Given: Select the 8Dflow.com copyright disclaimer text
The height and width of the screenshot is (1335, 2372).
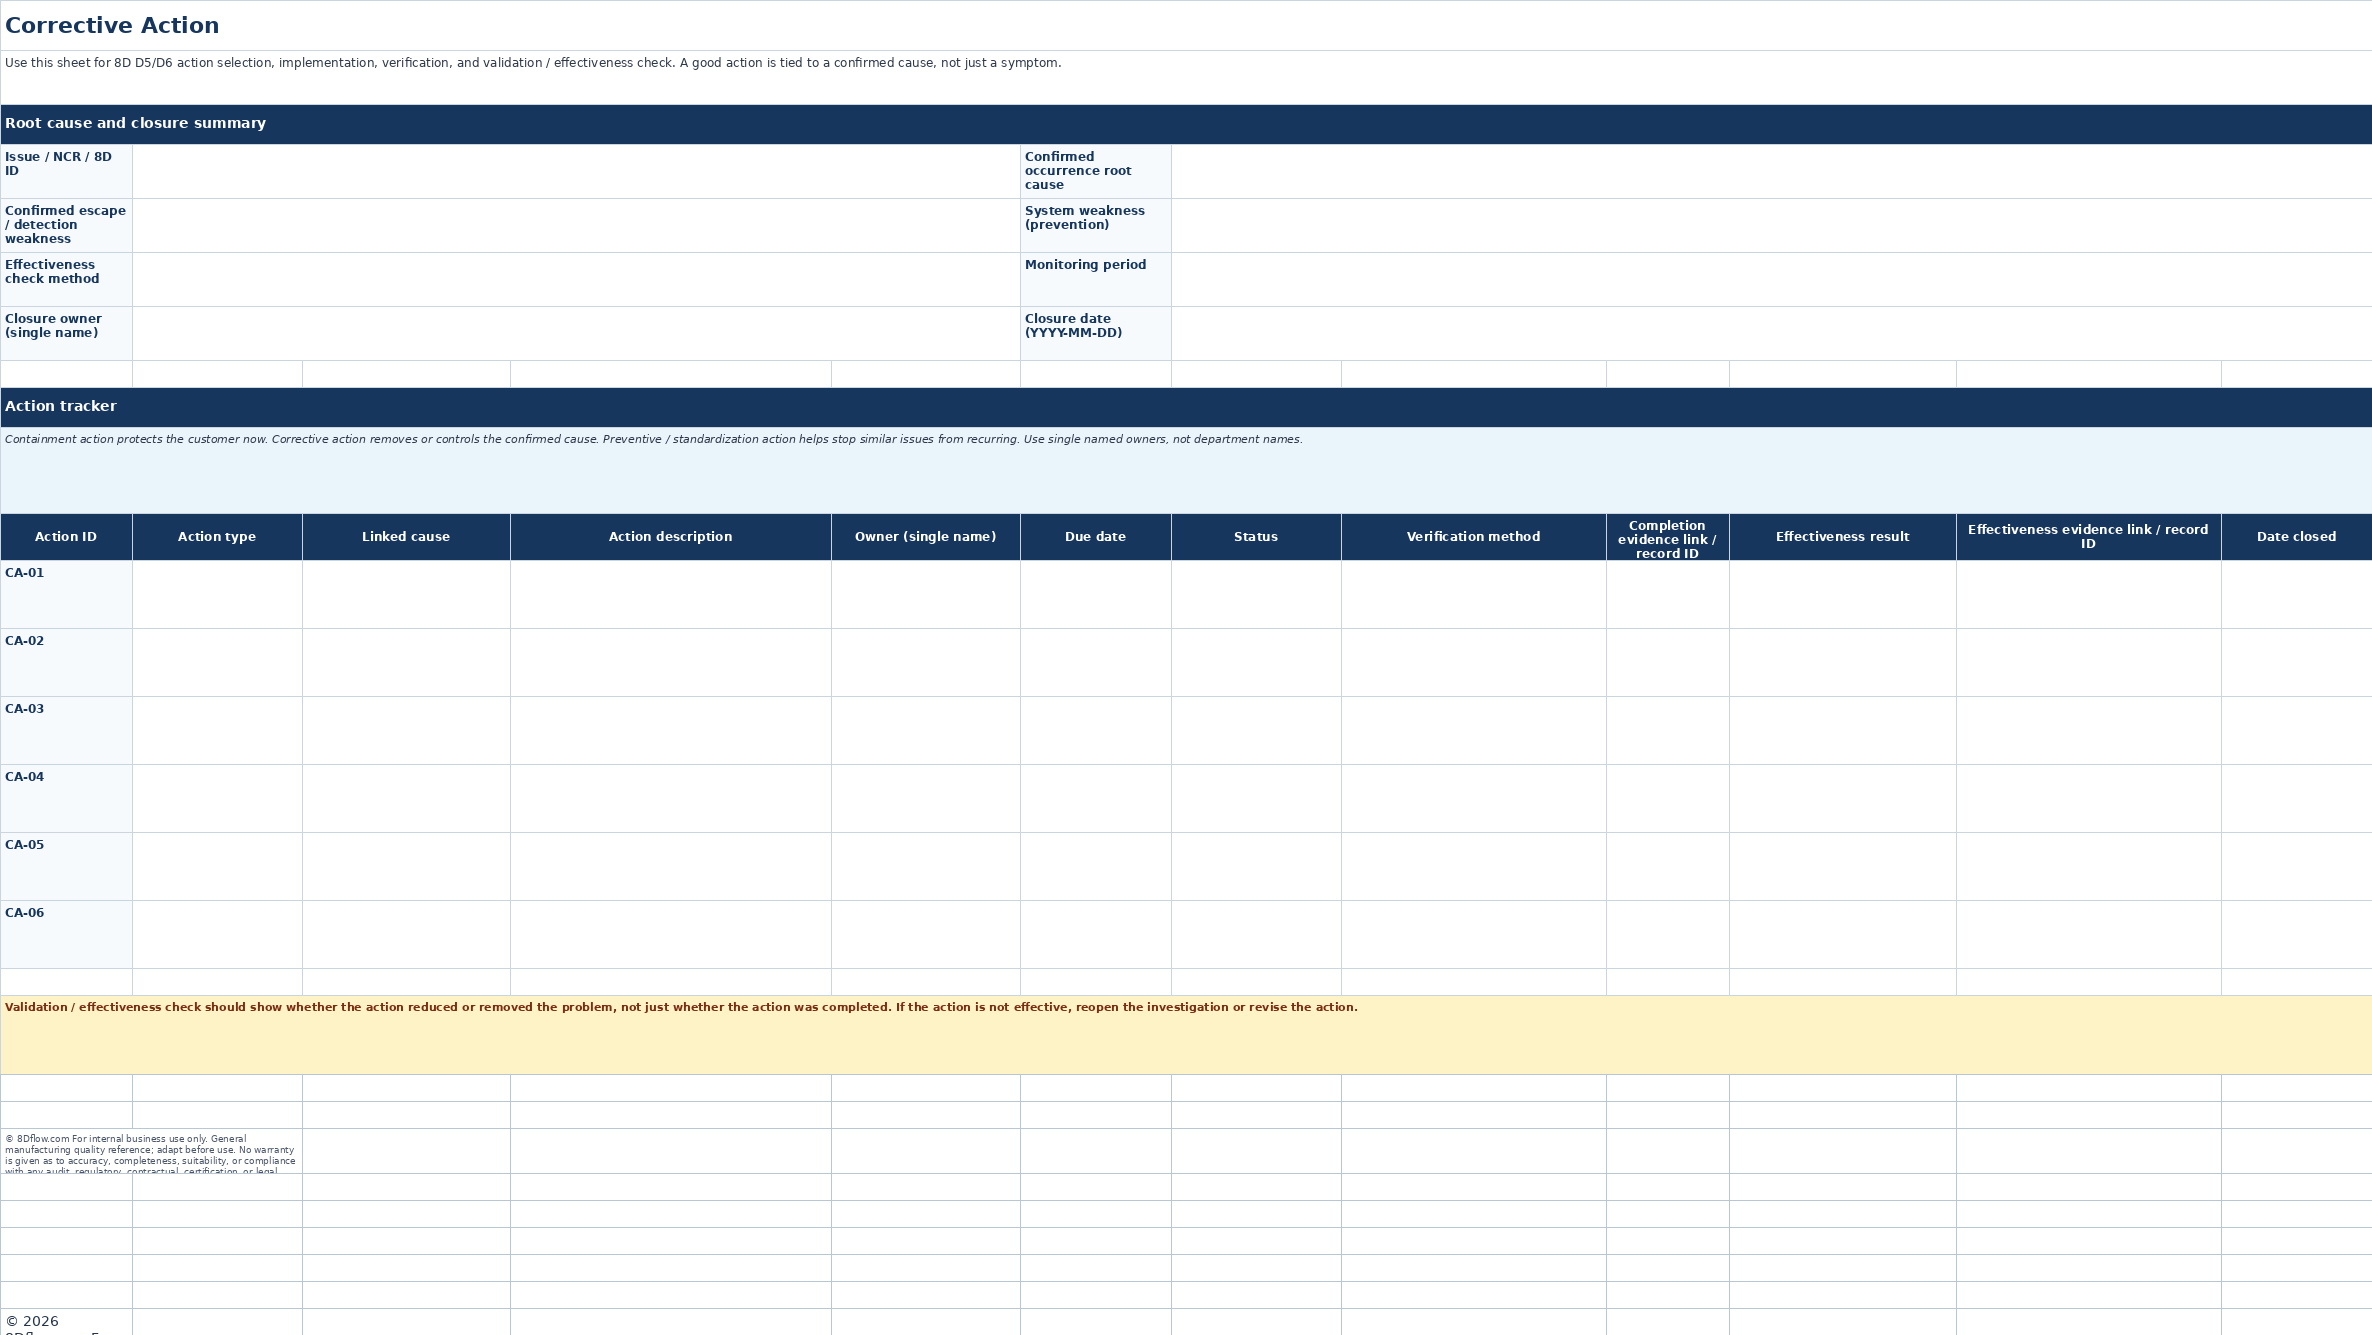Looking at the screenshot, I should point(151,1151).
